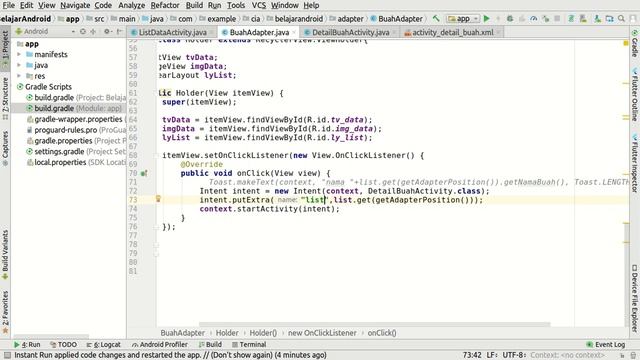Toggle the 1: Project tool window
Image resolution: width=640 pixels, height=360 pixels.
pos(5,49)
